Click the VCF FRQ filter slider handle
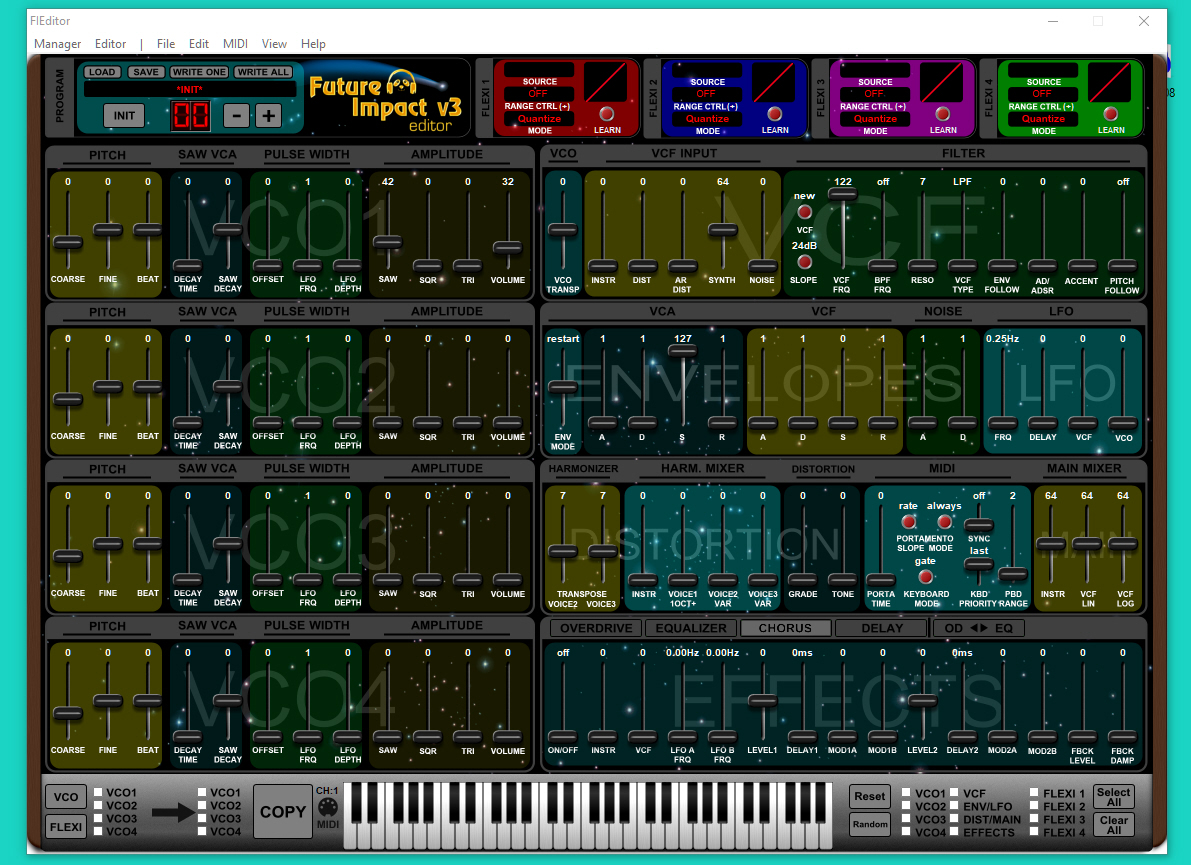This screenshot has height=865, width=1191. click(842, 194)
